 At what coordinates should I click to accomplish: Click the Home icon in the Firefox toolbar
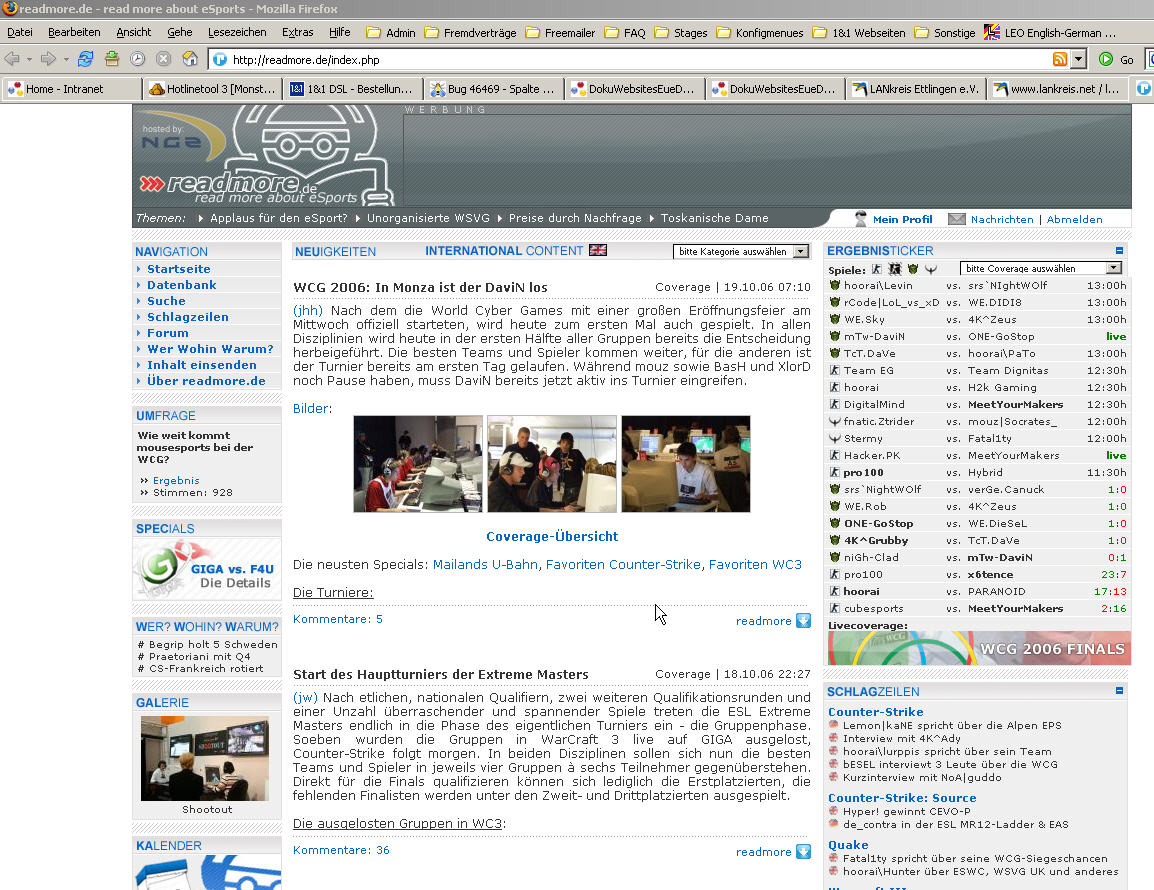pyautogui.click(x=189, y=59)
